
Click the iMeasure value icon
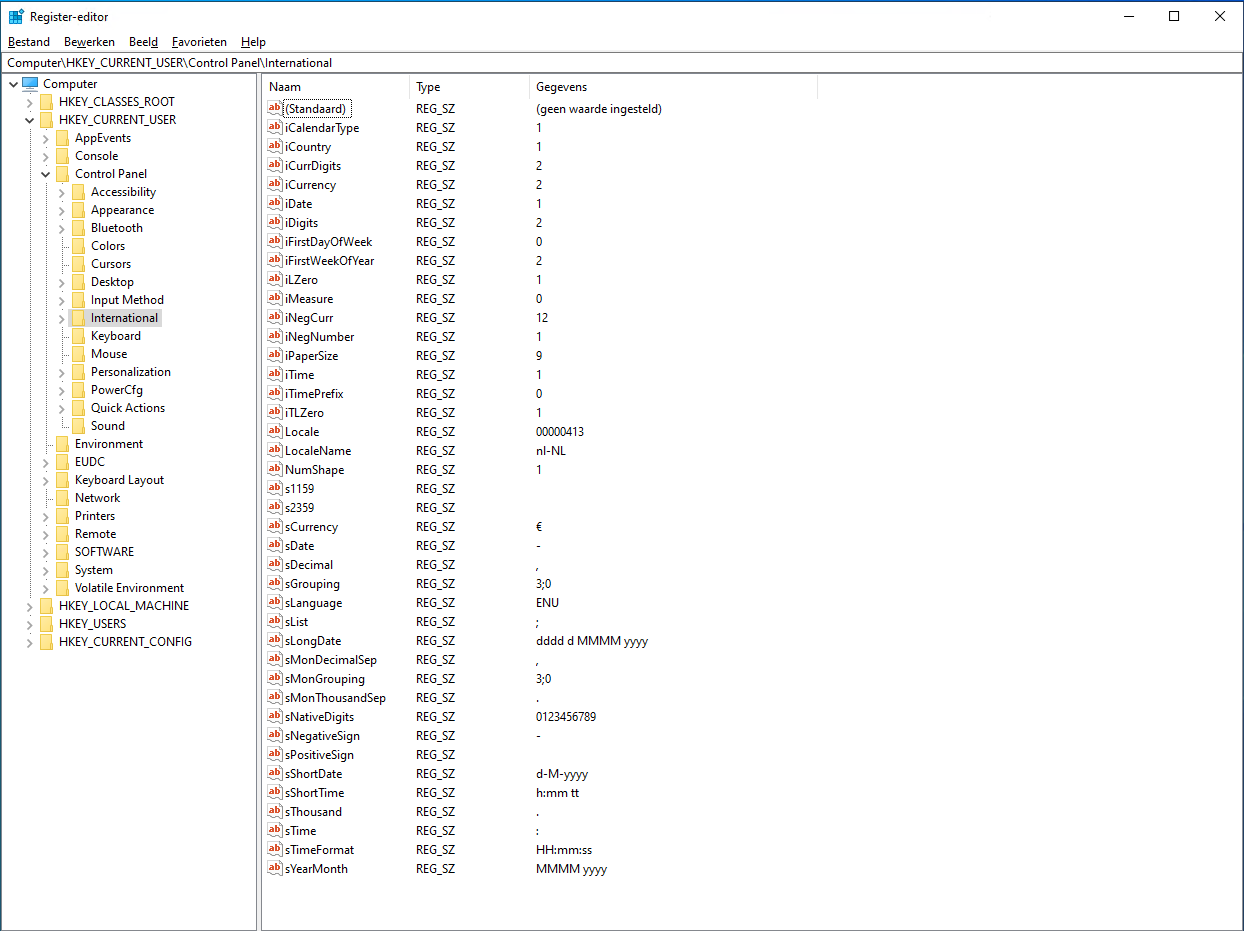[275, 298]
